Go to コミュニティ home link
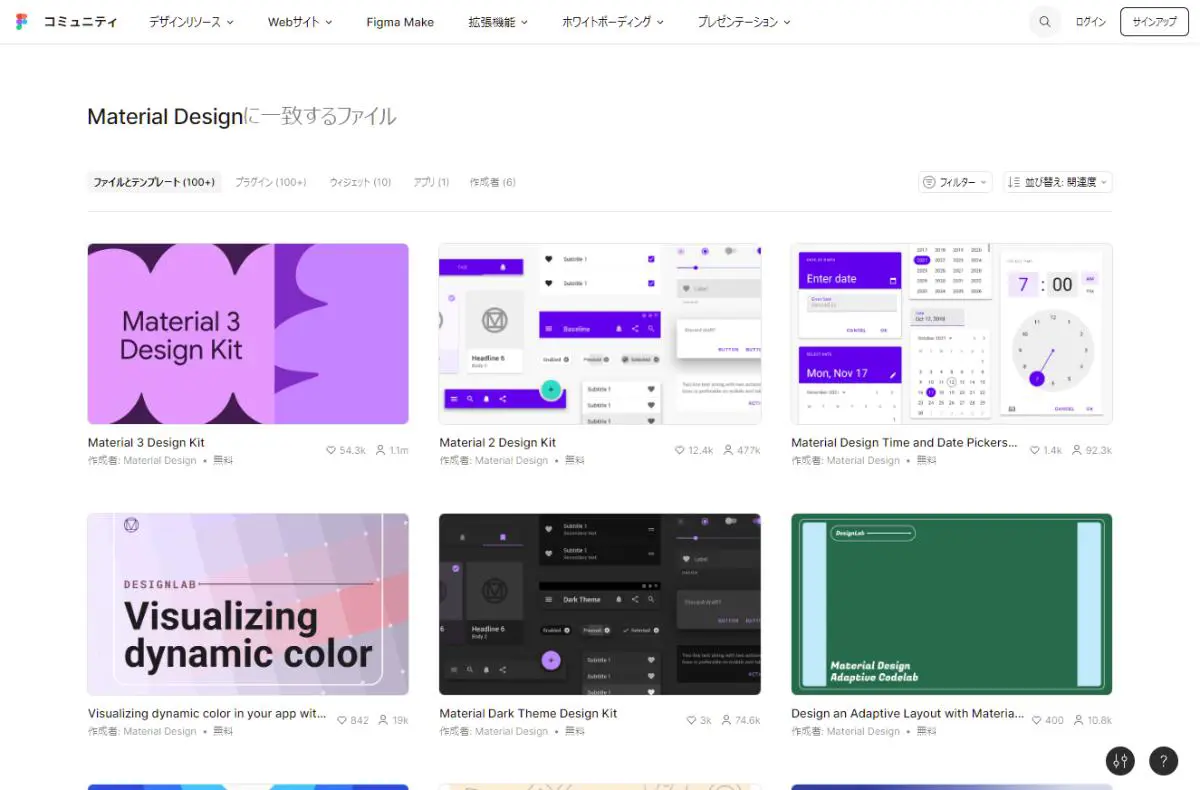 point(80,21)
